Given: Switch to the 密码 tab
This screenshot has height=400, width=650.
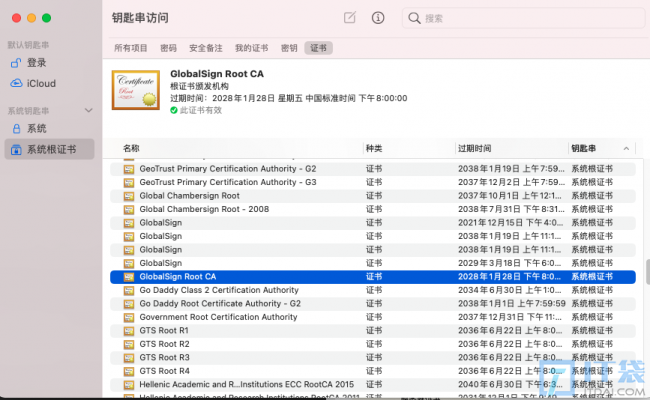Looking at the screenshot, I should 168,48.
